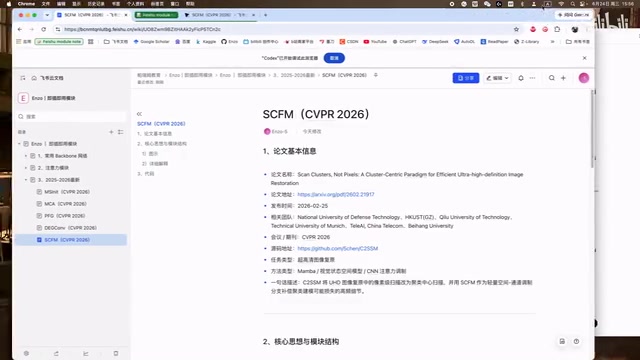Open the more options ellipsis menu

[x=532, y=78]
